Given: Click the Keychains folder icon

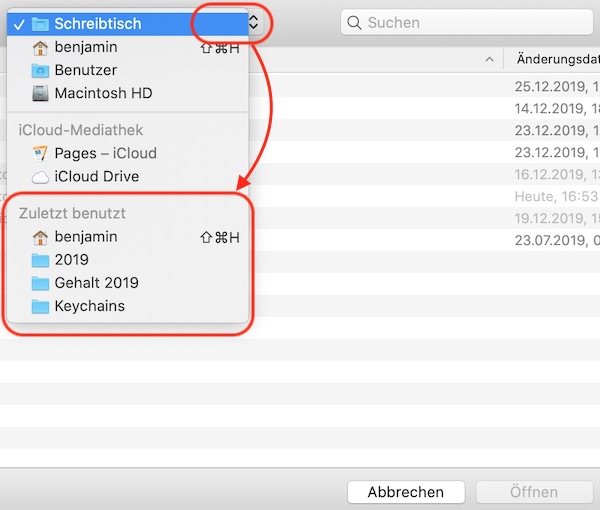Looking at the screenshot, I should pyautogui.click(x=40, y=306).
